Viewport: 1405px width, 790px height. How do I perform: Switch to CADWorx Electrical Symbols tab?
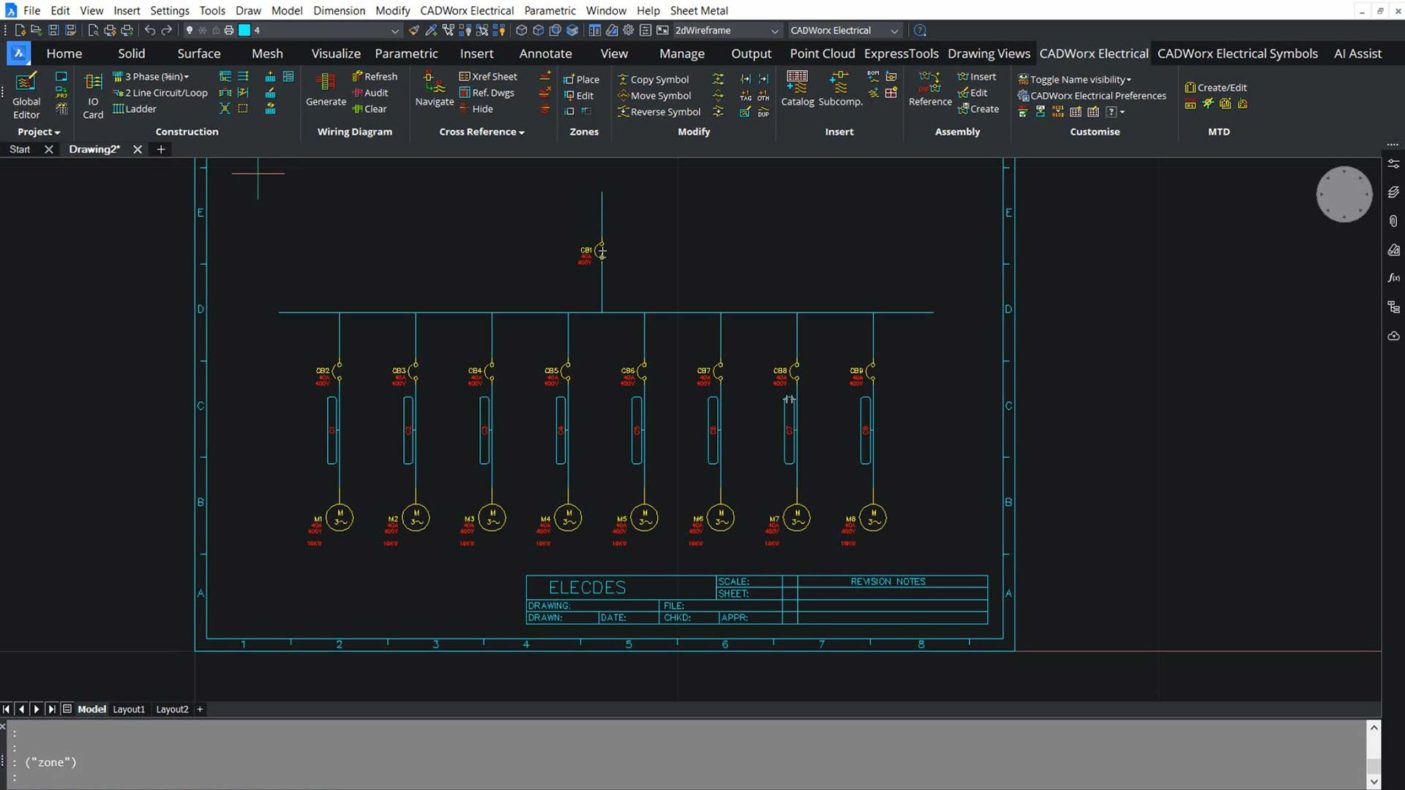pyautogui.click(x=1237, y=53)
